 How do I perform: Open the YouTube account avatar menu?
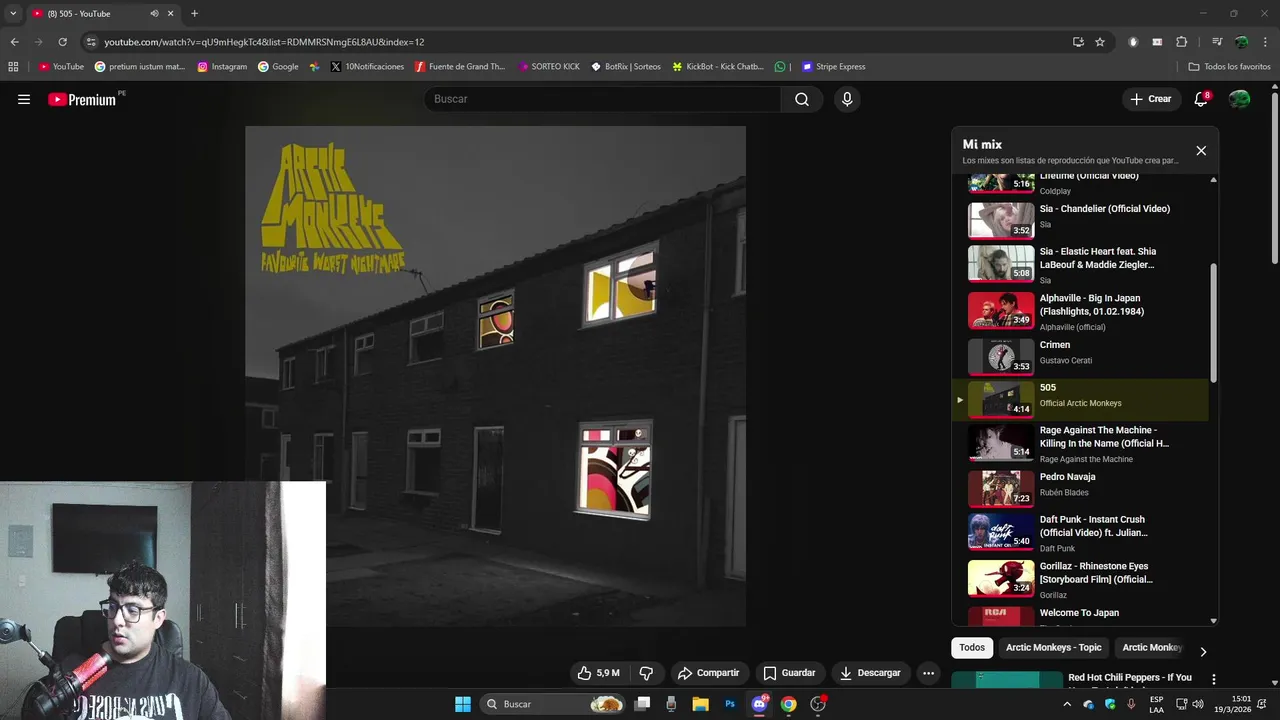[1239, 99]
